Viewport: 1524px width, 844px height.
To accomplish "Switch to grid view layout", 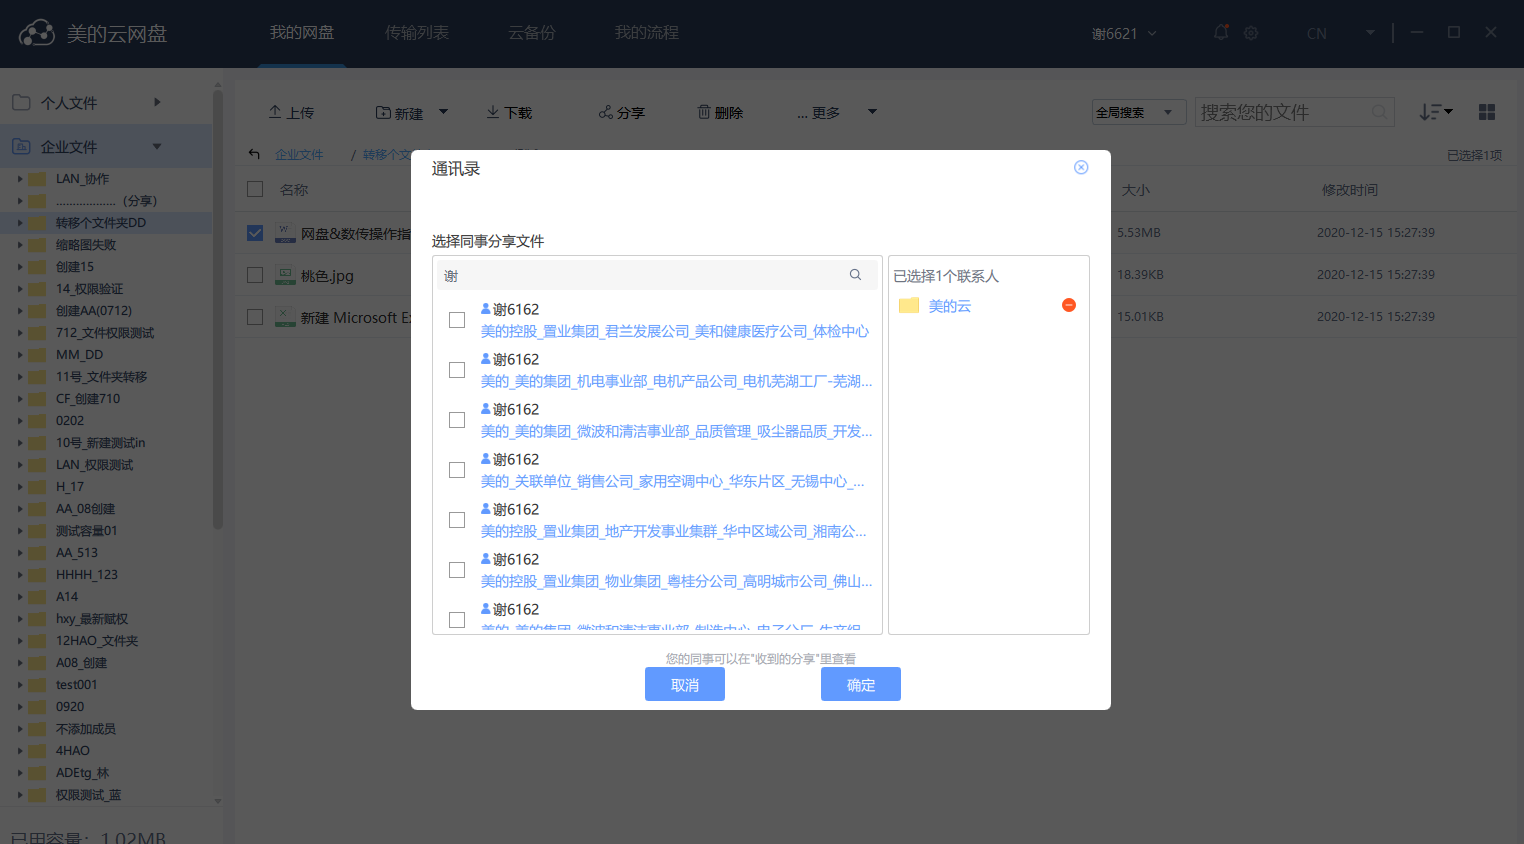I will (x=1486, y=112).
